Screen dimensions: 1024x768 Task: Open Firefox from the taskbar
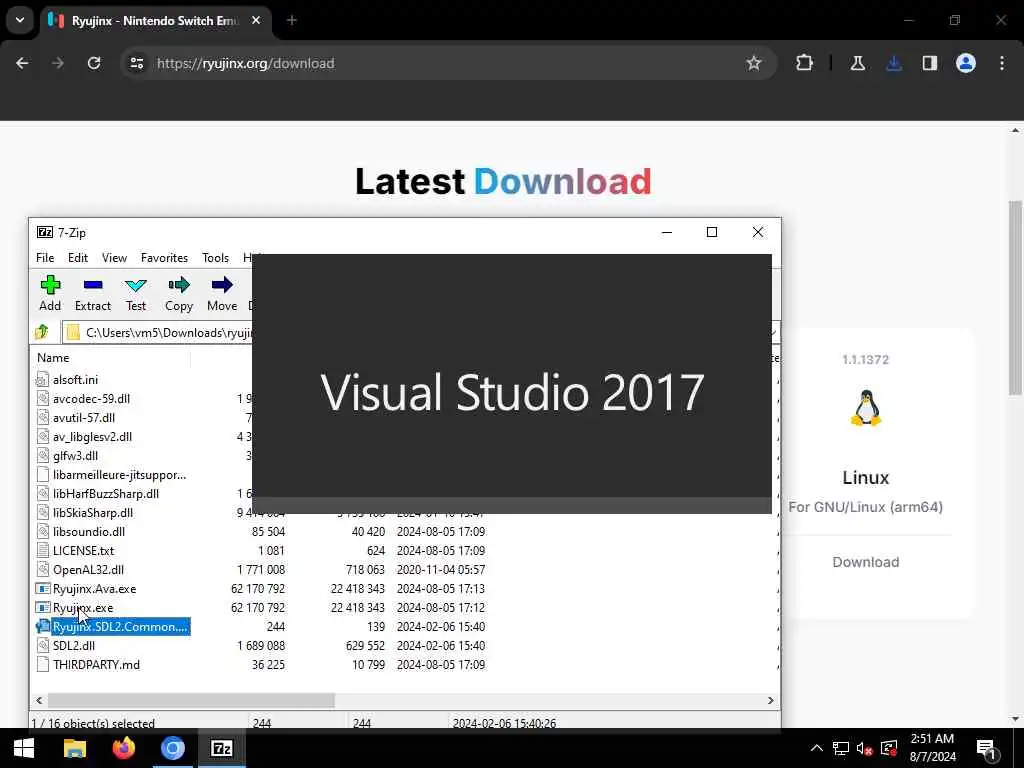(123, 748)
